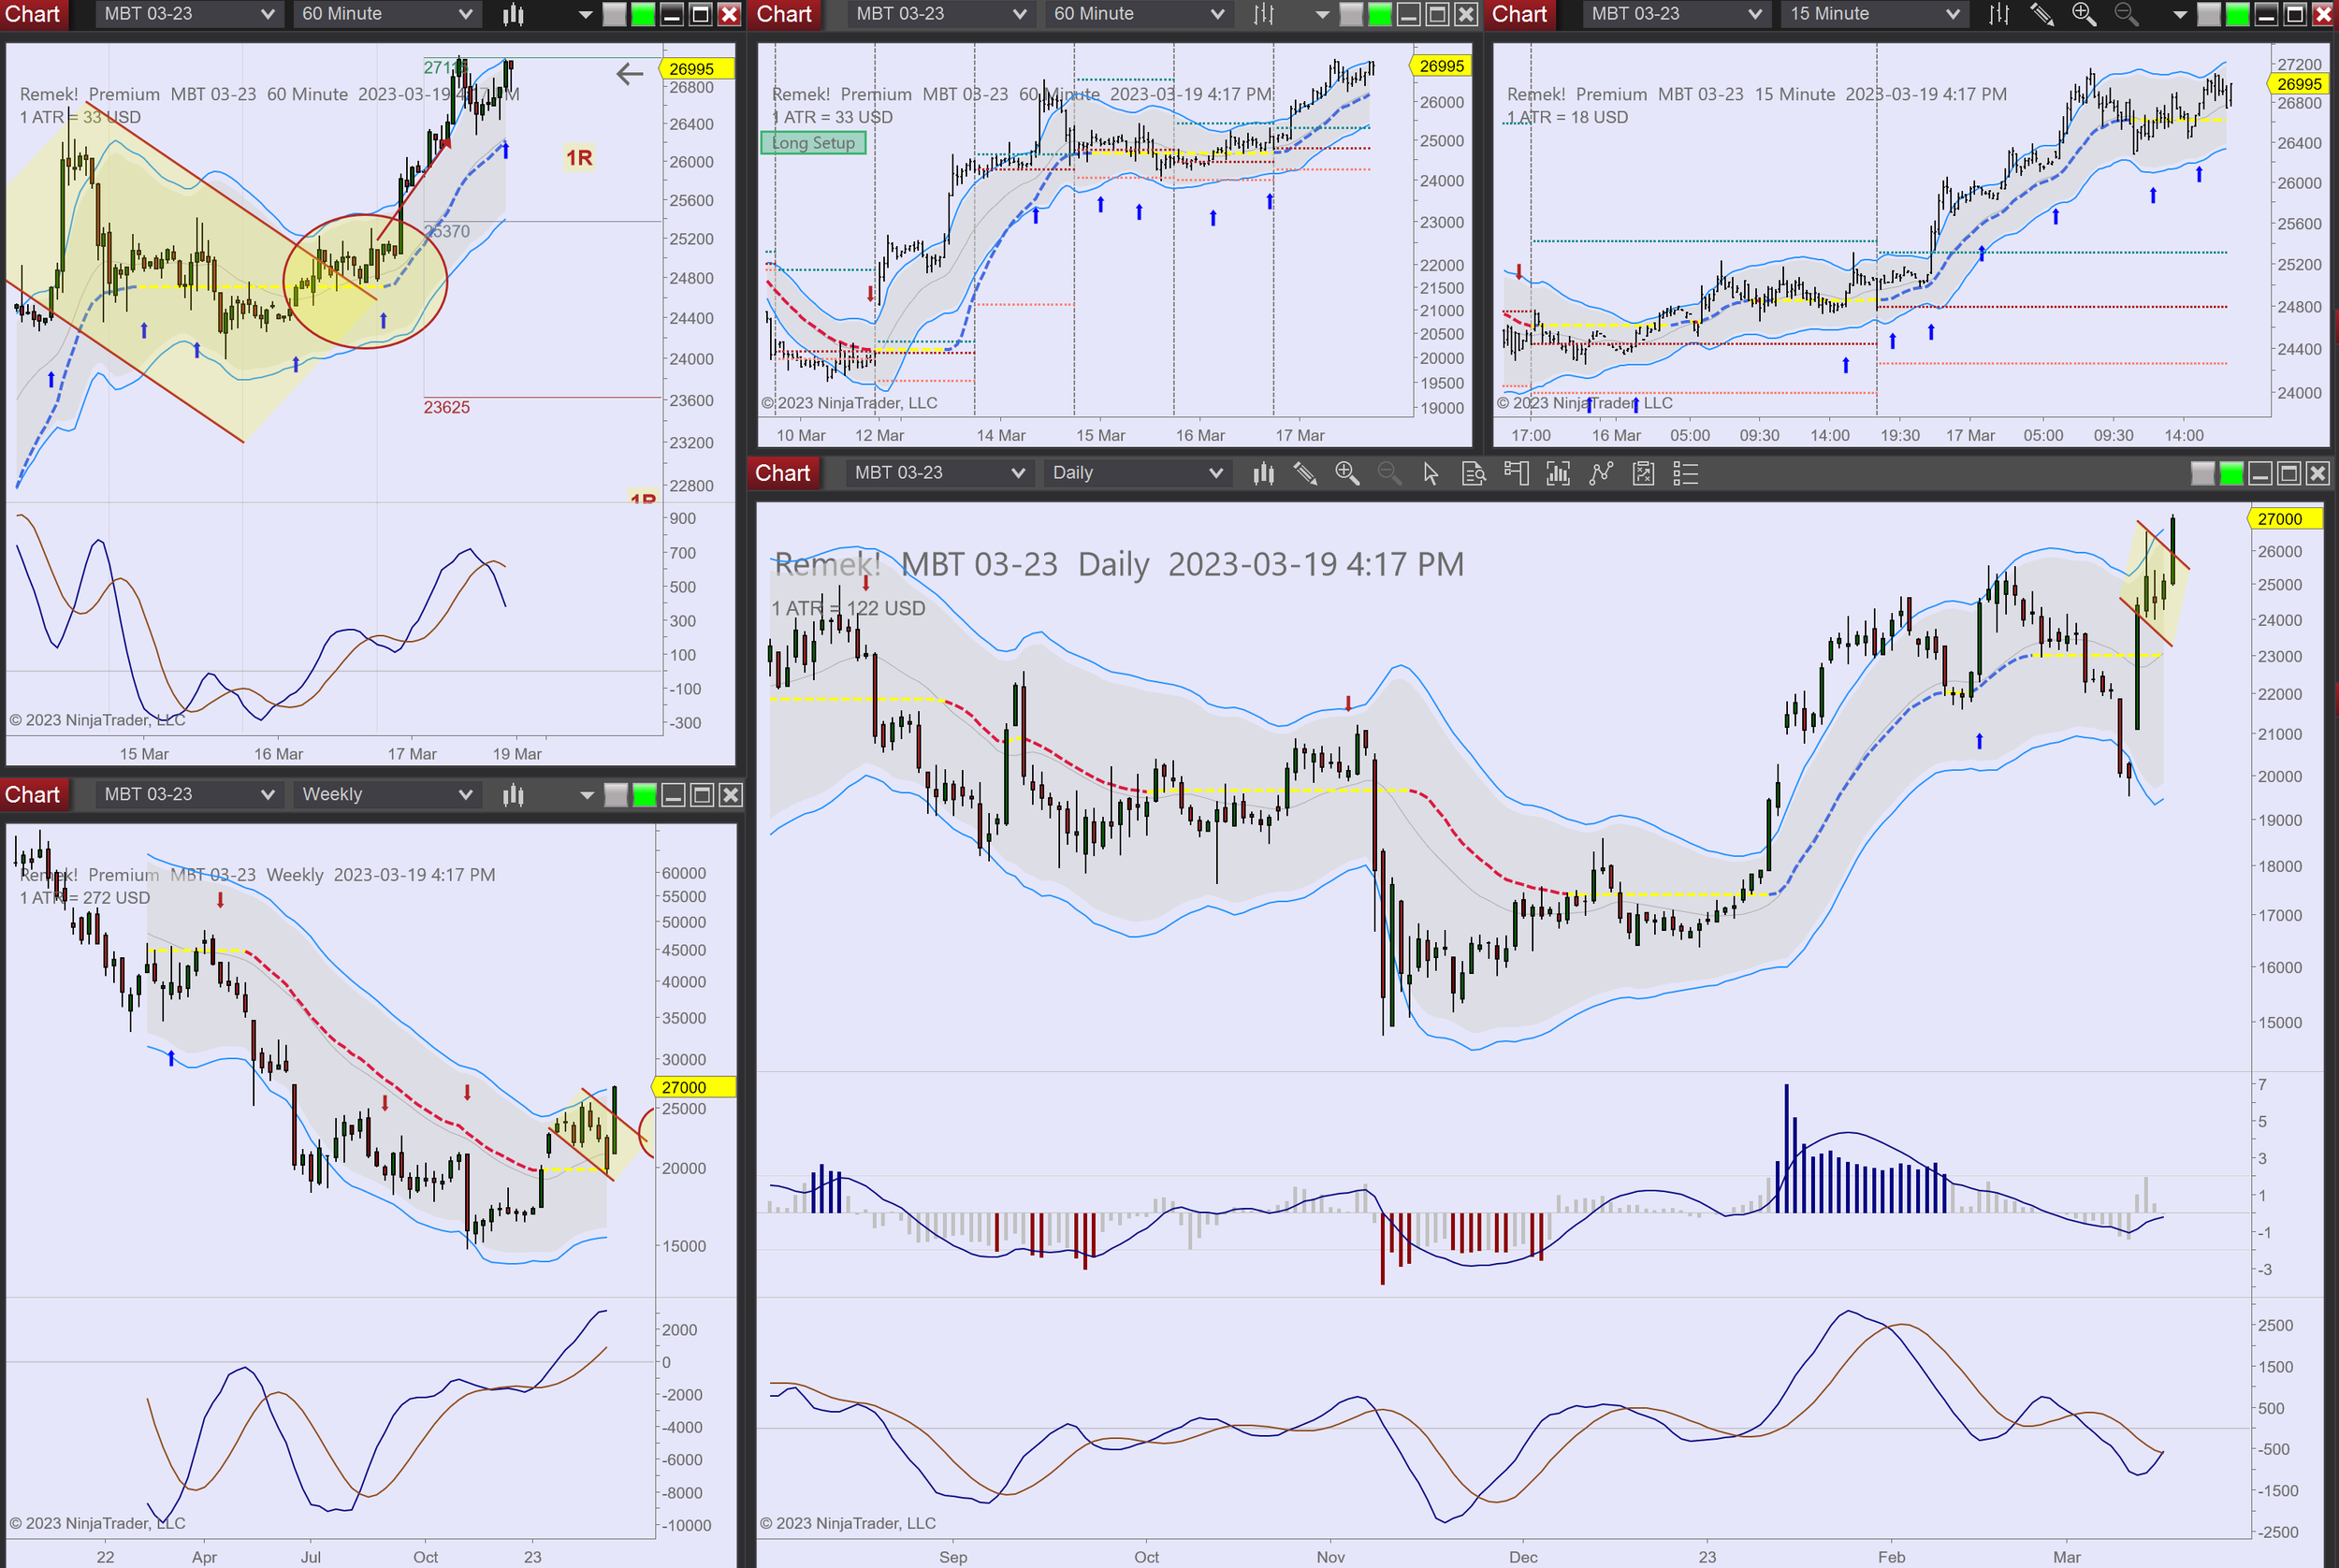Open the 15 Minute interval dropdown
The image size is (2339, 1568).
click(x=1873, y=14)
